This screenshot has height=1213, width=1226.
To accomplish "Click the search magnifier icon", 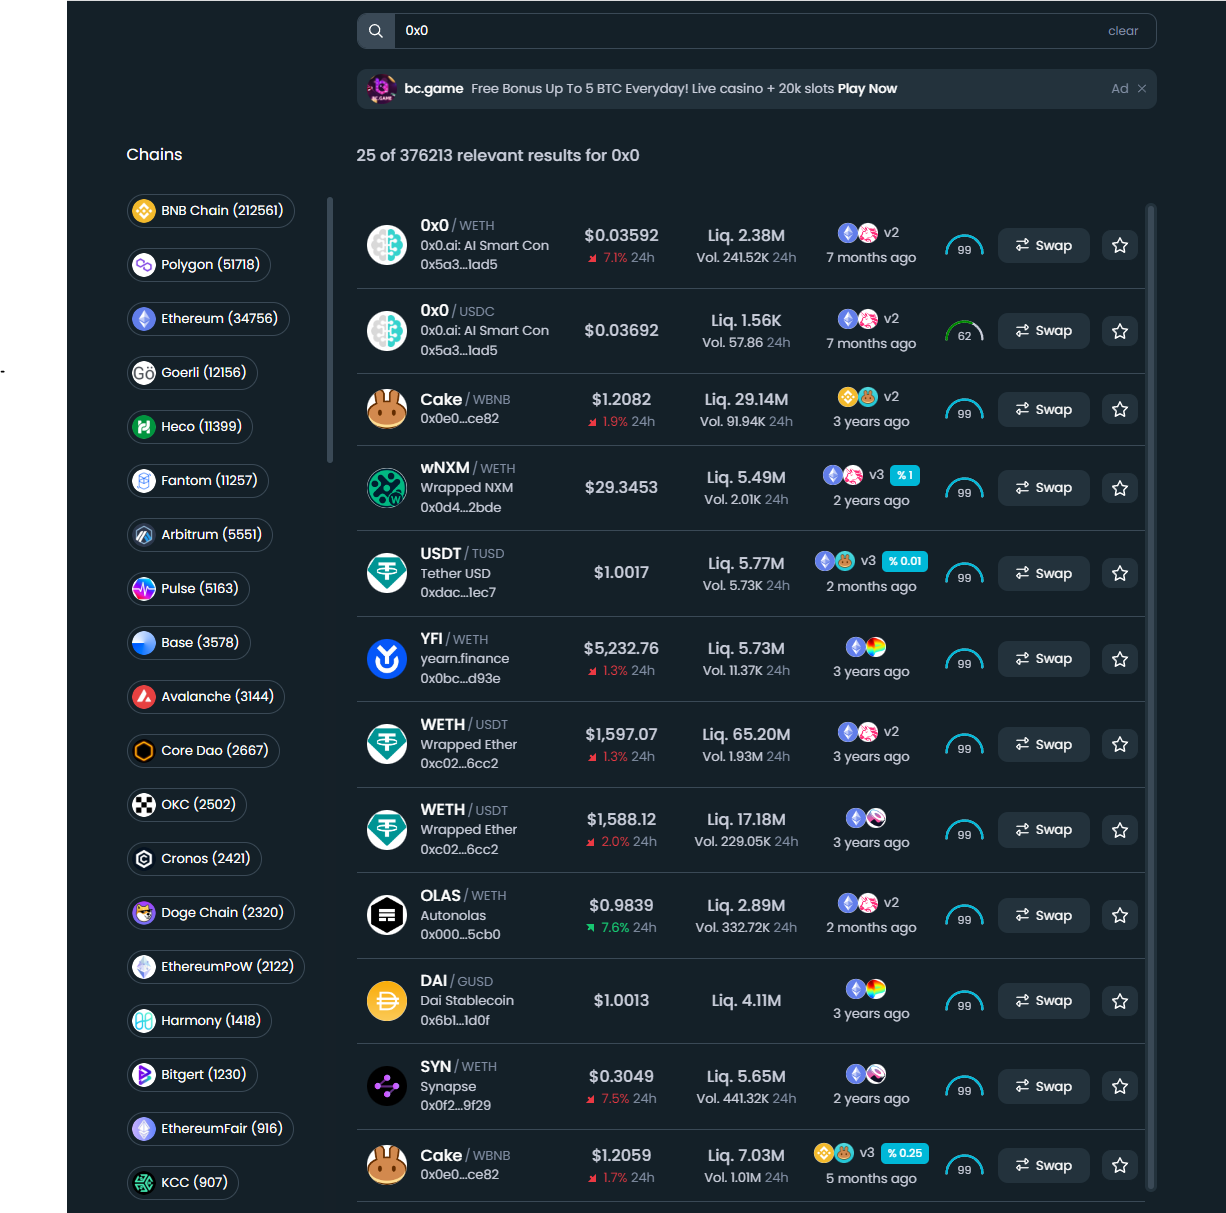I will (376, 31).
